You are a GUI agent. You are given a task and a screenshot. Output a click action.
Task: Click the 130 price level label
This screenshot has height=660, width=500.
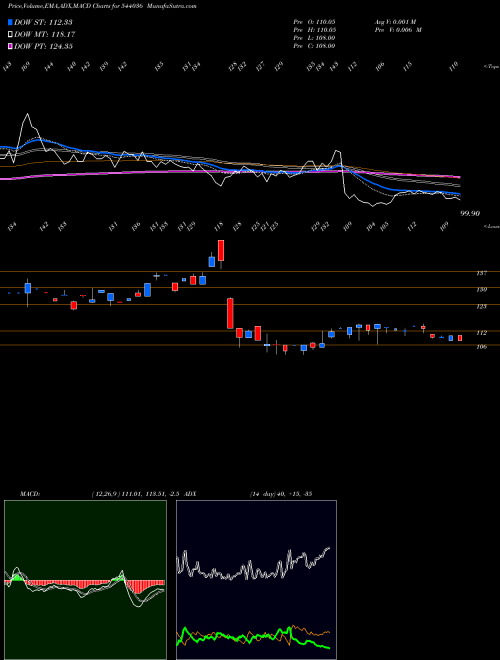click(x=481, y=290)
